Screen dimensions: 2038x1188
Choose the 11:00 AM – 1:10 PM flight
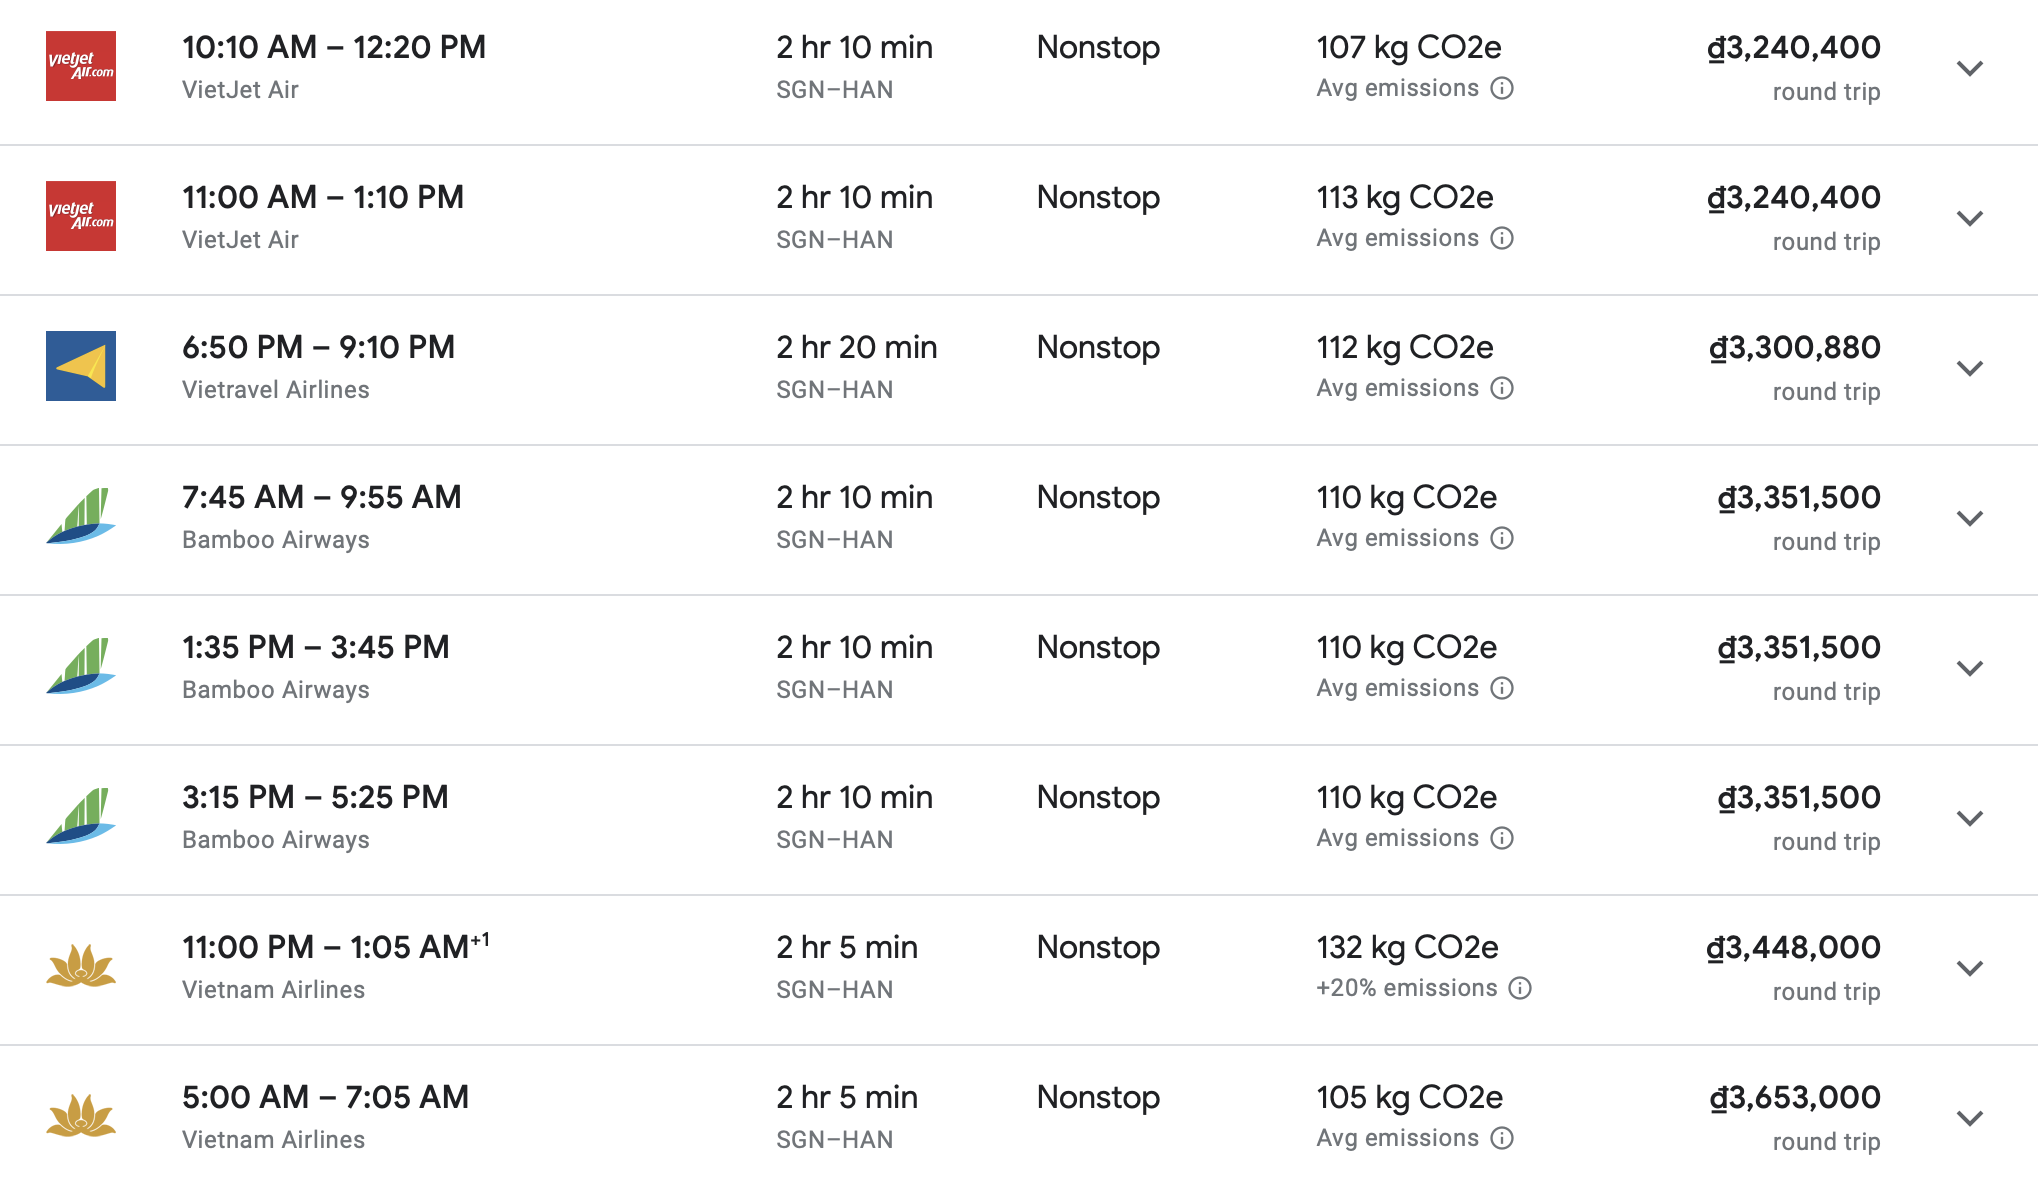coord(323,197)
